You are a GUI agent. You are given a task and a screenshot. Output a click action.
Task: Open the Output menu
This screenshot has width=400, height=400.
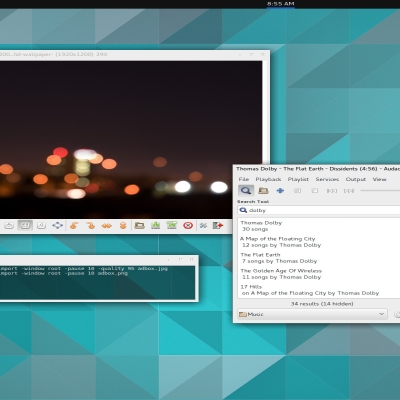pyautogui.click(x=356, y=179)
